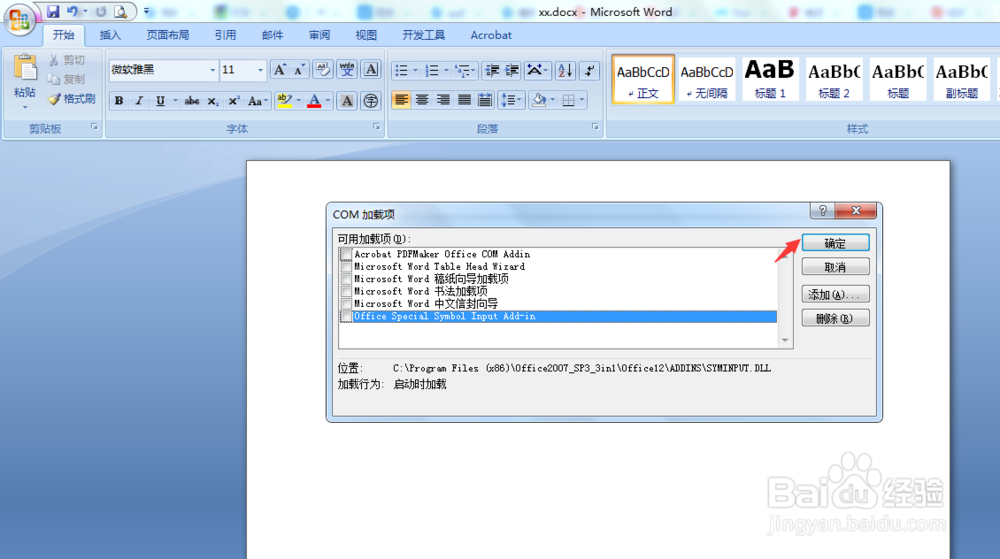Screen dimensions: 1000x559
Task: Expand the font dialog launcher
Action: click(x=377, y=127)
